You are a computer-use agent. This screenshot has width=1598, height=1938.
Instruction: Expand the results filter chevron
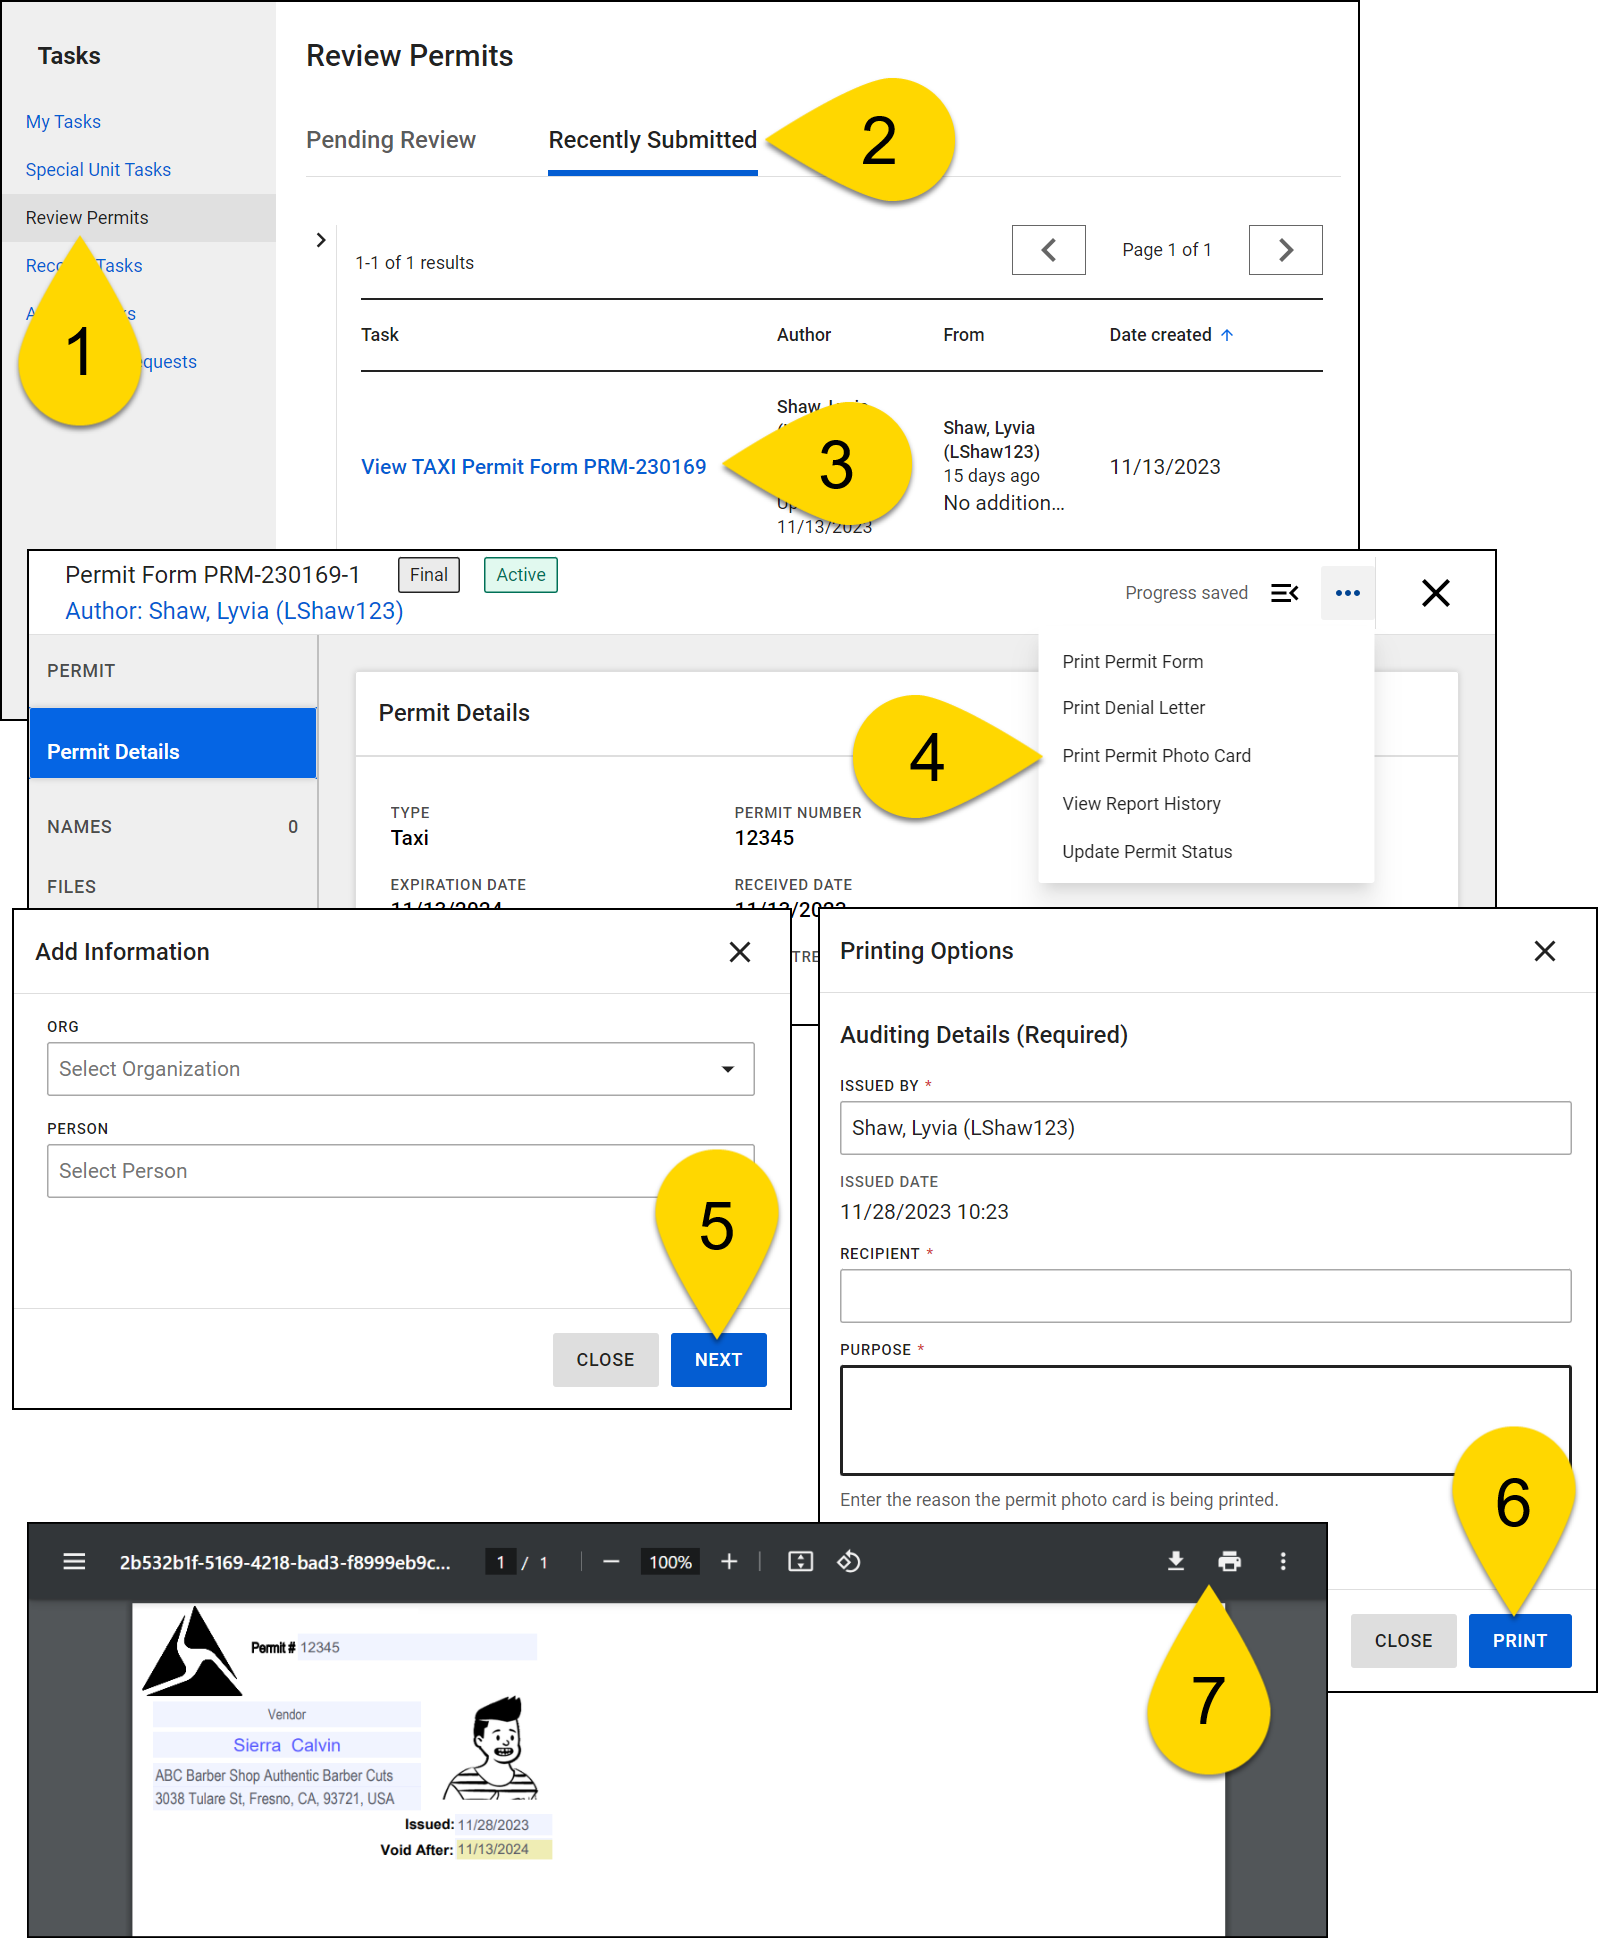coord(321,240)
